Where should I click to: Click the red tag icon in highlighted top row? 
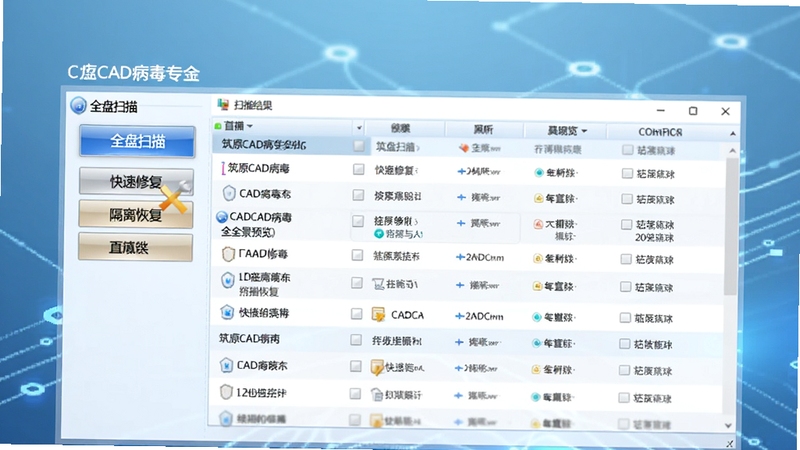click(x=463, y=148)
